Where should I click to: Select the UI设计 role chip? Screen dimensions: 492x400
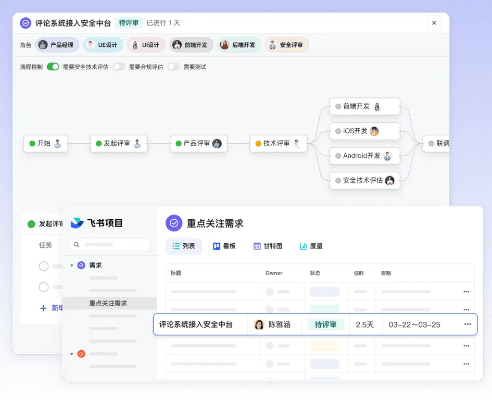(146, 45)
